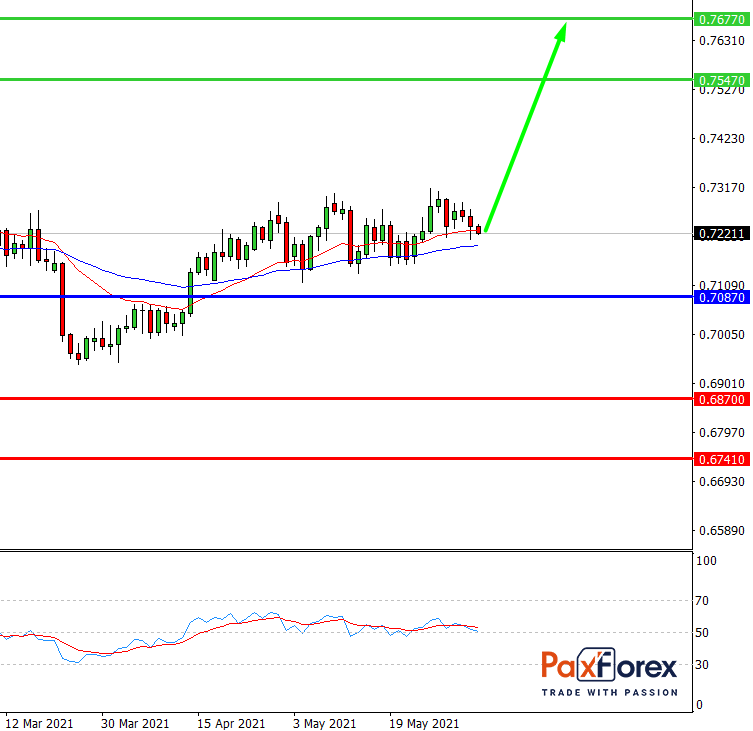Click the green 0.75470 price label
This screenshot has height=731, width=753.
click(x=722, y=80)
